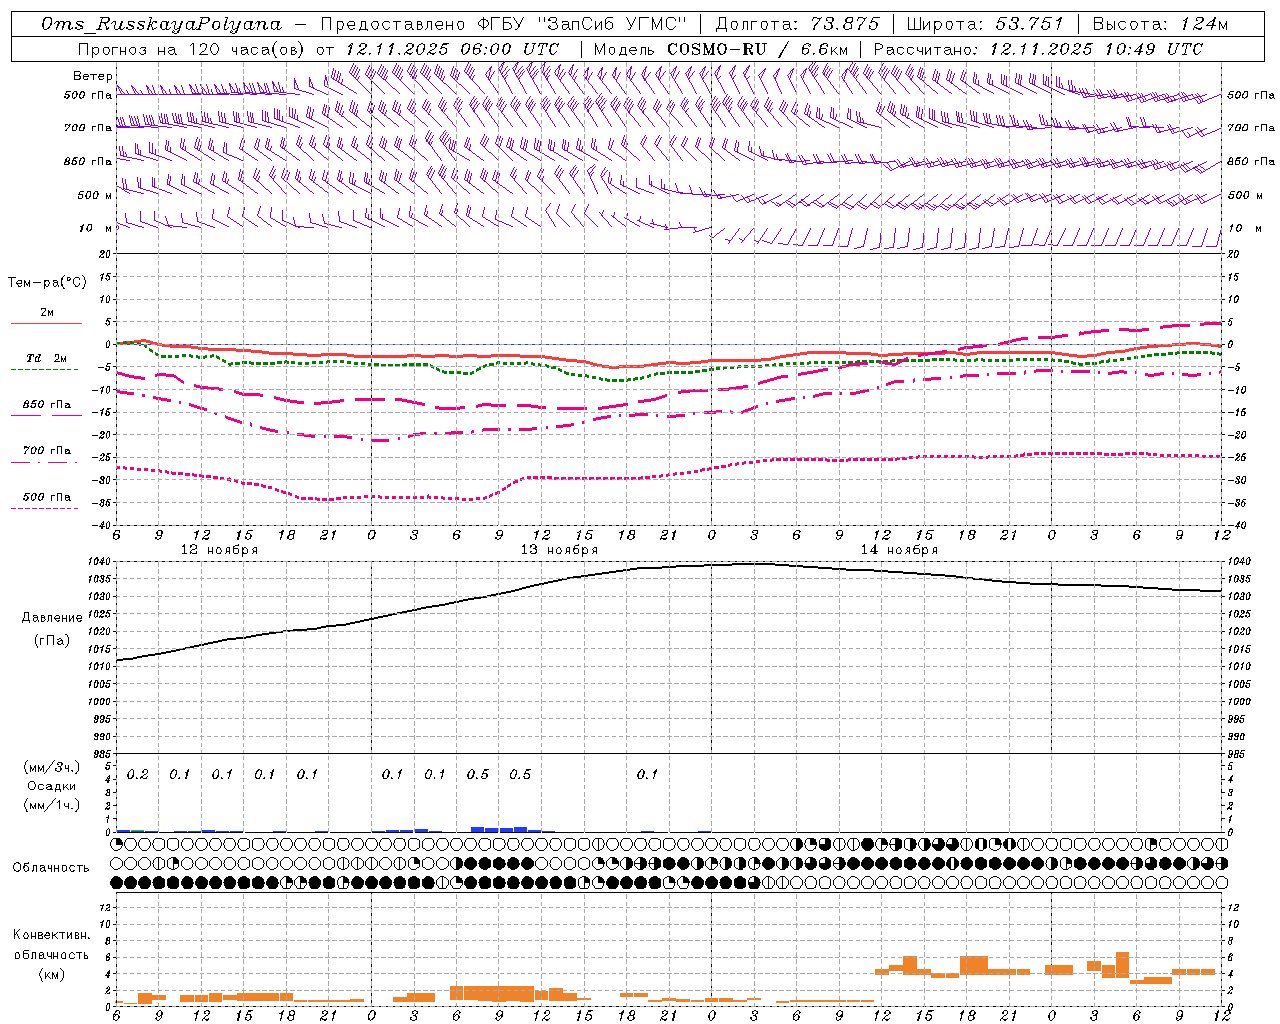Click the 850 гПа temperature legend entry
The height and width of the screenshot is (1024, 1280).
(x=47, y=405)
